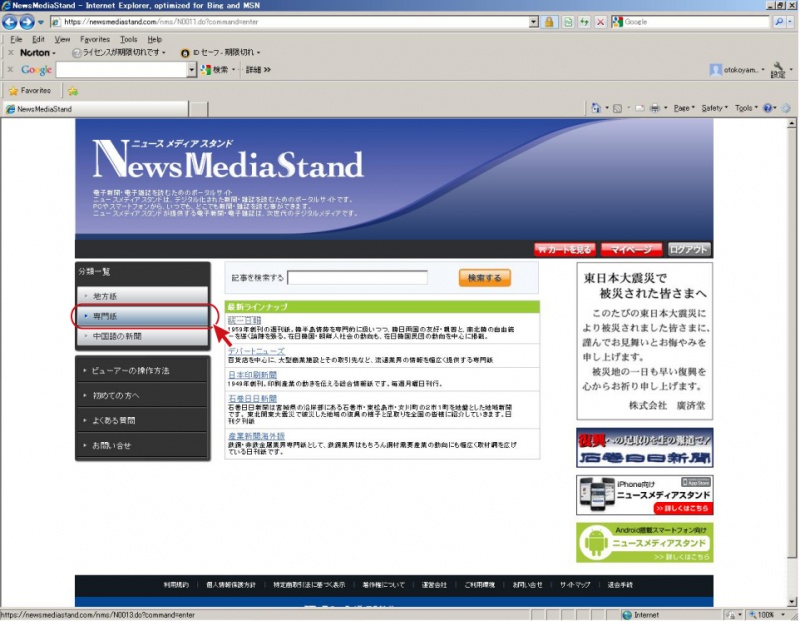Go back with the browser Back arrow
800x621 pixels.
(10, 22)
